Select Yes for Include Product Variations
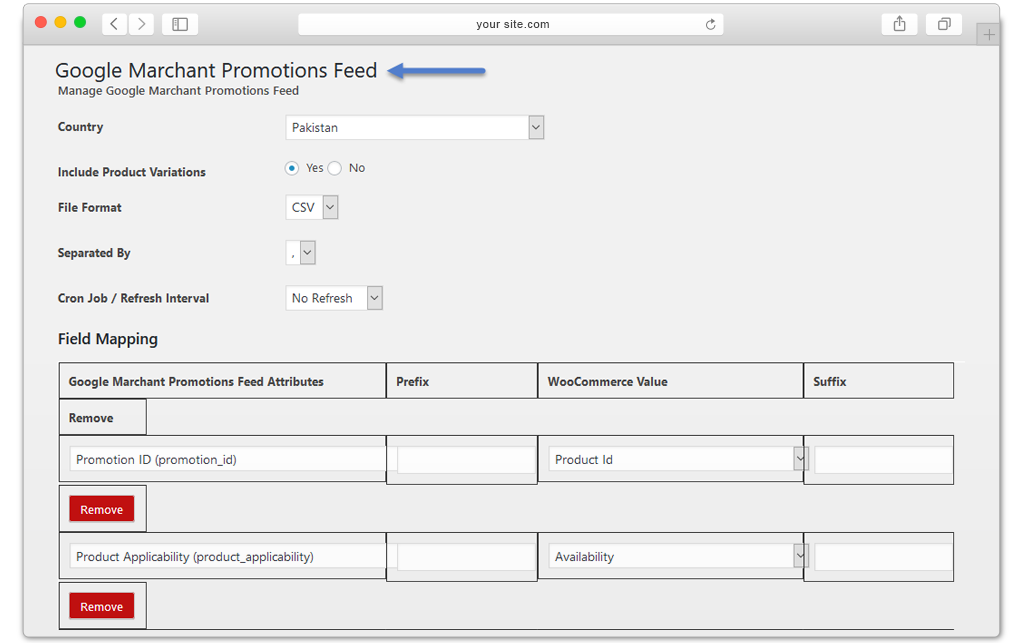 [x=292, y=168]
